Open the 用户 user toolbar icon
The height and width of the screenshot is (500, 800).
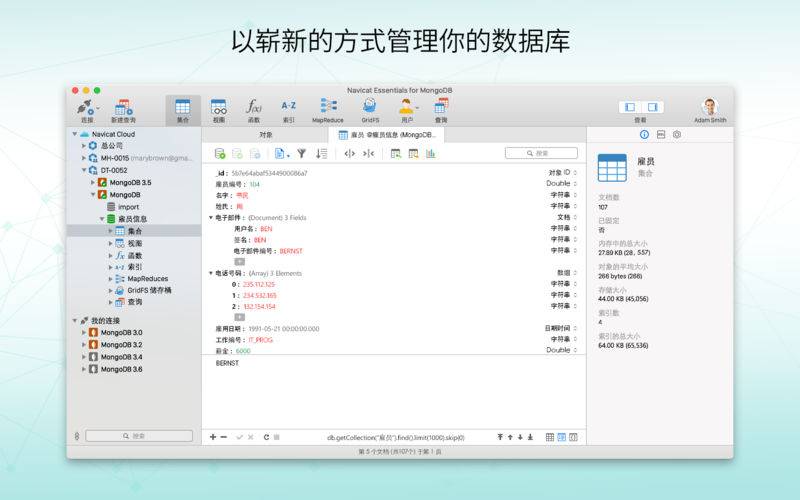tap(407, 111)
